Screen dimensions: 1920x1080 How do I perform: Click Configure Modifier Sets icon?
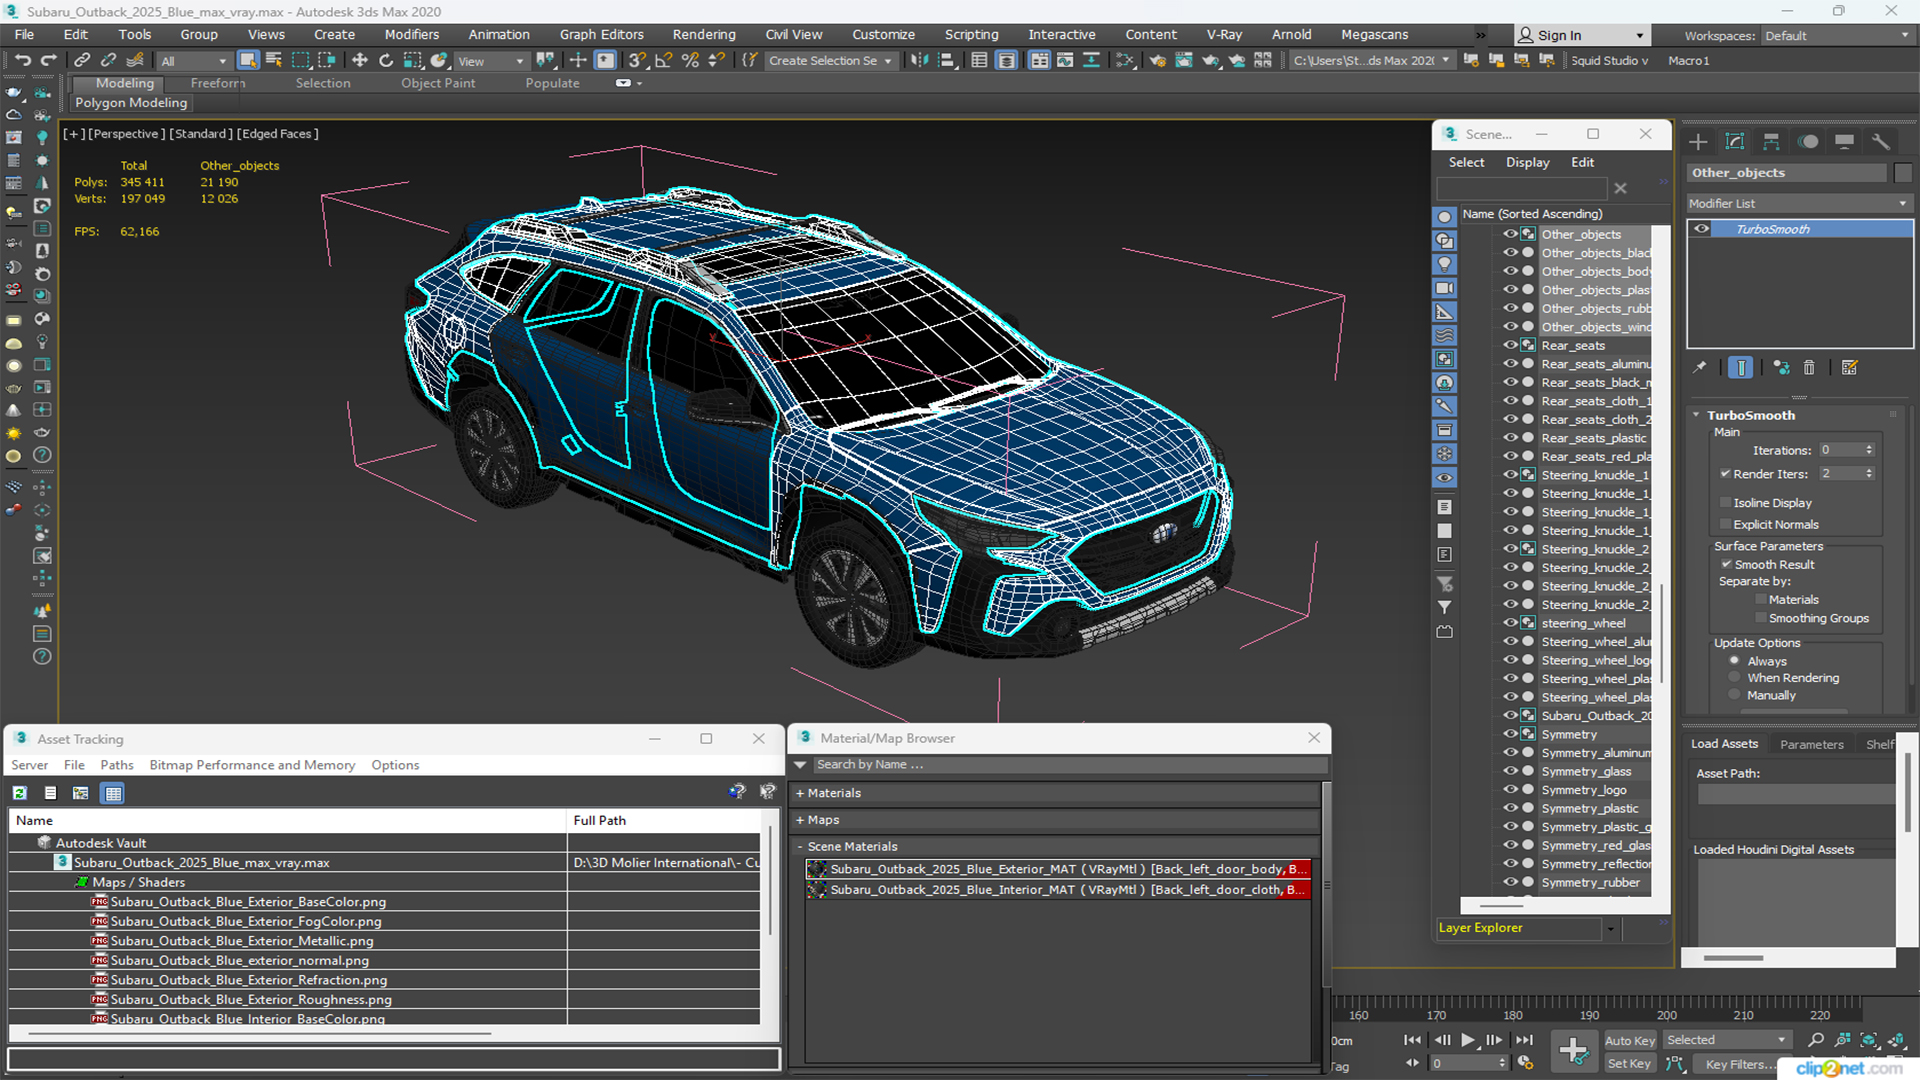tap(1849, 368)
